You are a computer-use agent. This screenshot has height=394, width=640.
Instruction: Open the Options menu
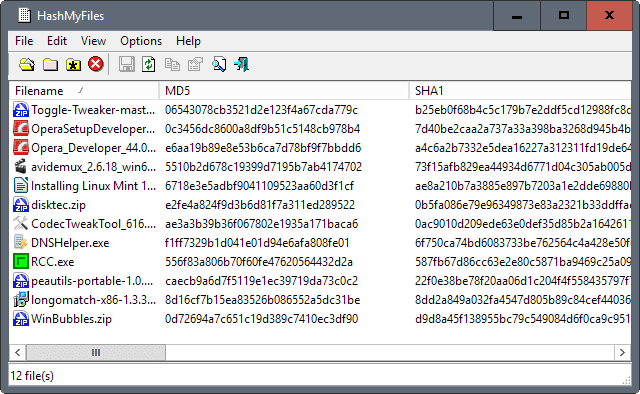tap(141, 41)
